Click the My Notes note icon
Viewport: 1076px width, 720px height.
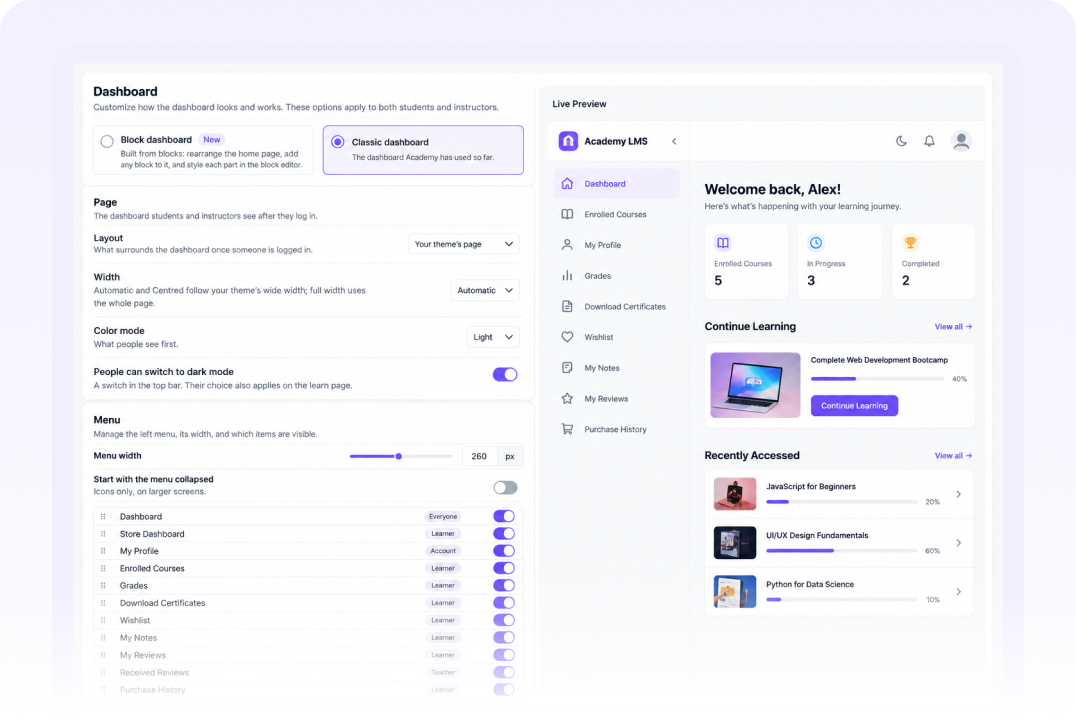pos(567,368)
